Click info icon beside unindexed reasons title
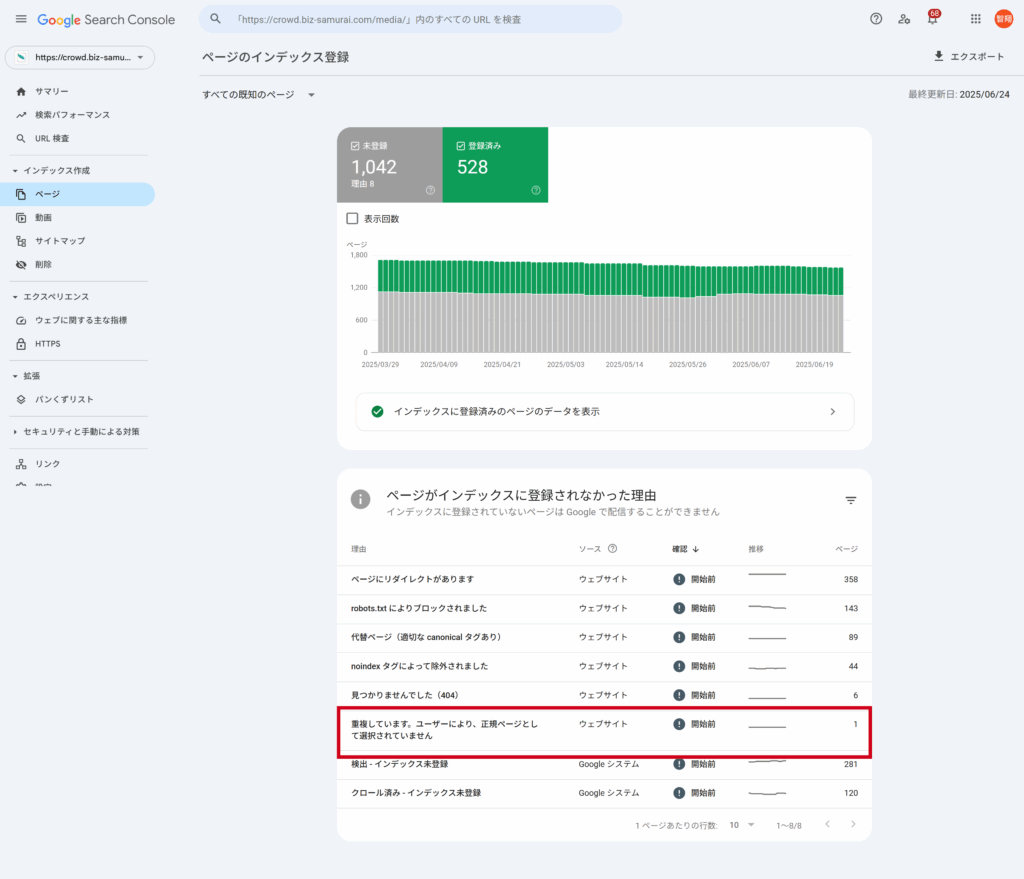This screenshot has height=879, width=1024. [360, 500]
